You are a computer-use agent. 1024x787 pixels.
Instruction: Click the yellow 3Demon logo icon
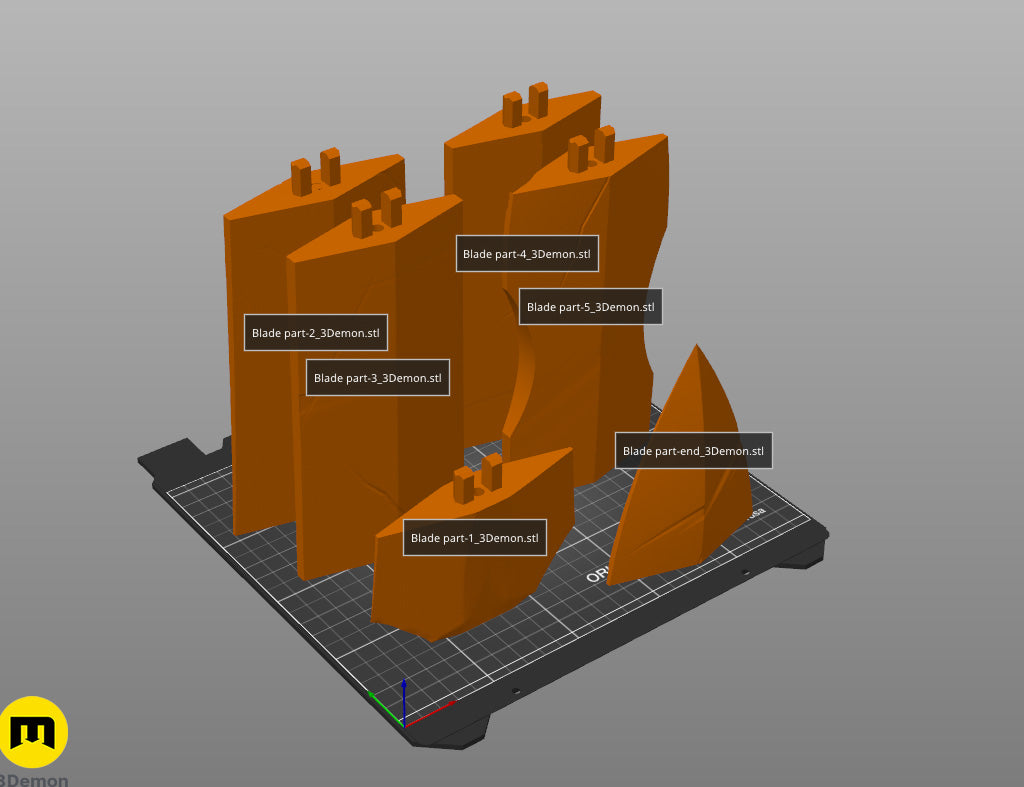33,732
